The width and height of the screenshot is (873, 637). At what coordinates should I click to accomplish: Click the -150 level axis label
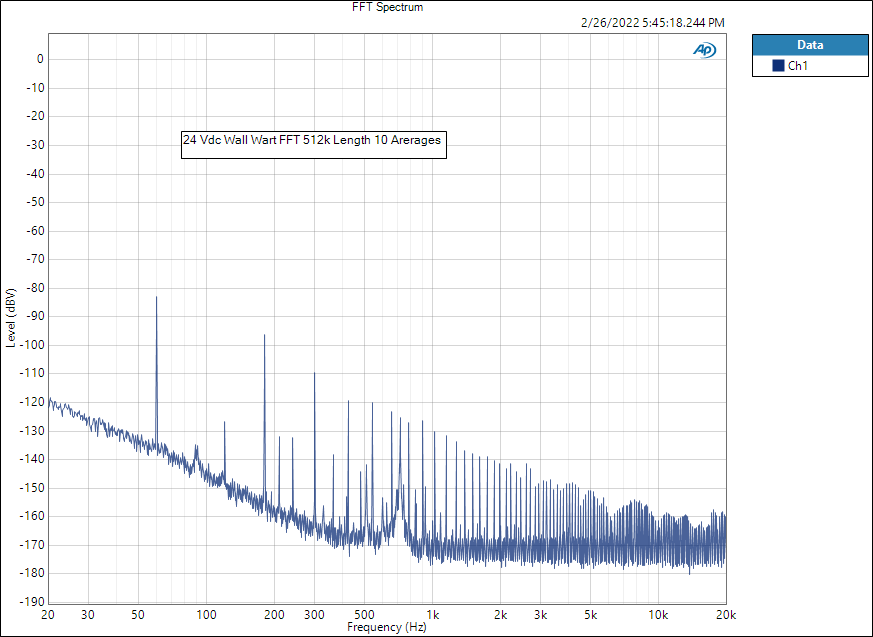pyautogui.click(x=32, y=488)
